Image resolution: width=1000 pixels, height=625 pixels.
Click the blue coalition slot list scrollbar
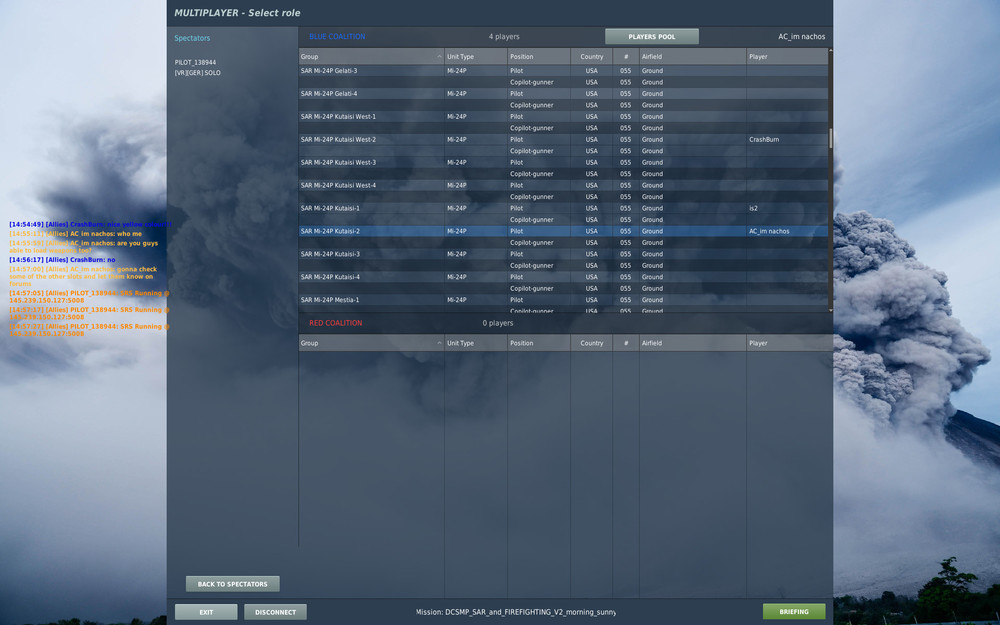pyautogui.click(x=830, y=138)
